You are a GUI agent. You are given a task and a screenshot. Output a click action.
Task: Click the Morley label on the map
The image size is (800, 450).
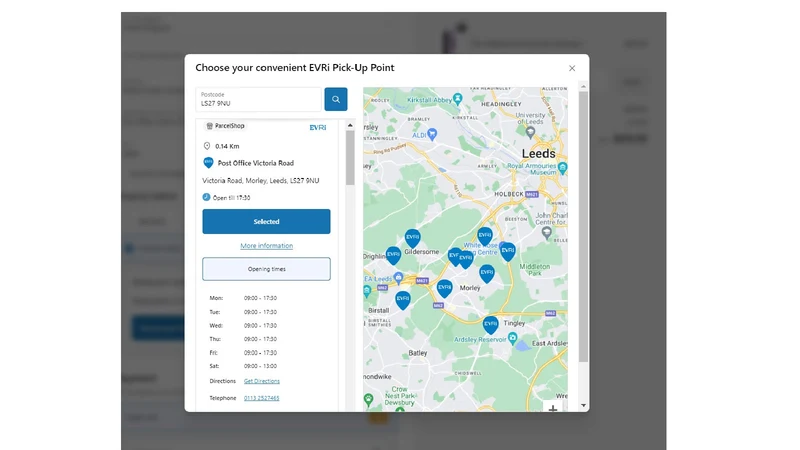470,288
